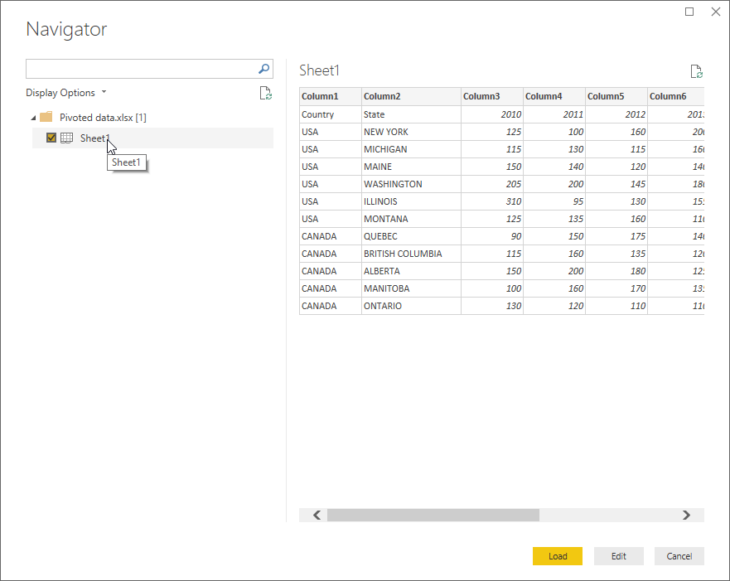
Task: Click the scroll left arrow on the preview
Action: 317,515
